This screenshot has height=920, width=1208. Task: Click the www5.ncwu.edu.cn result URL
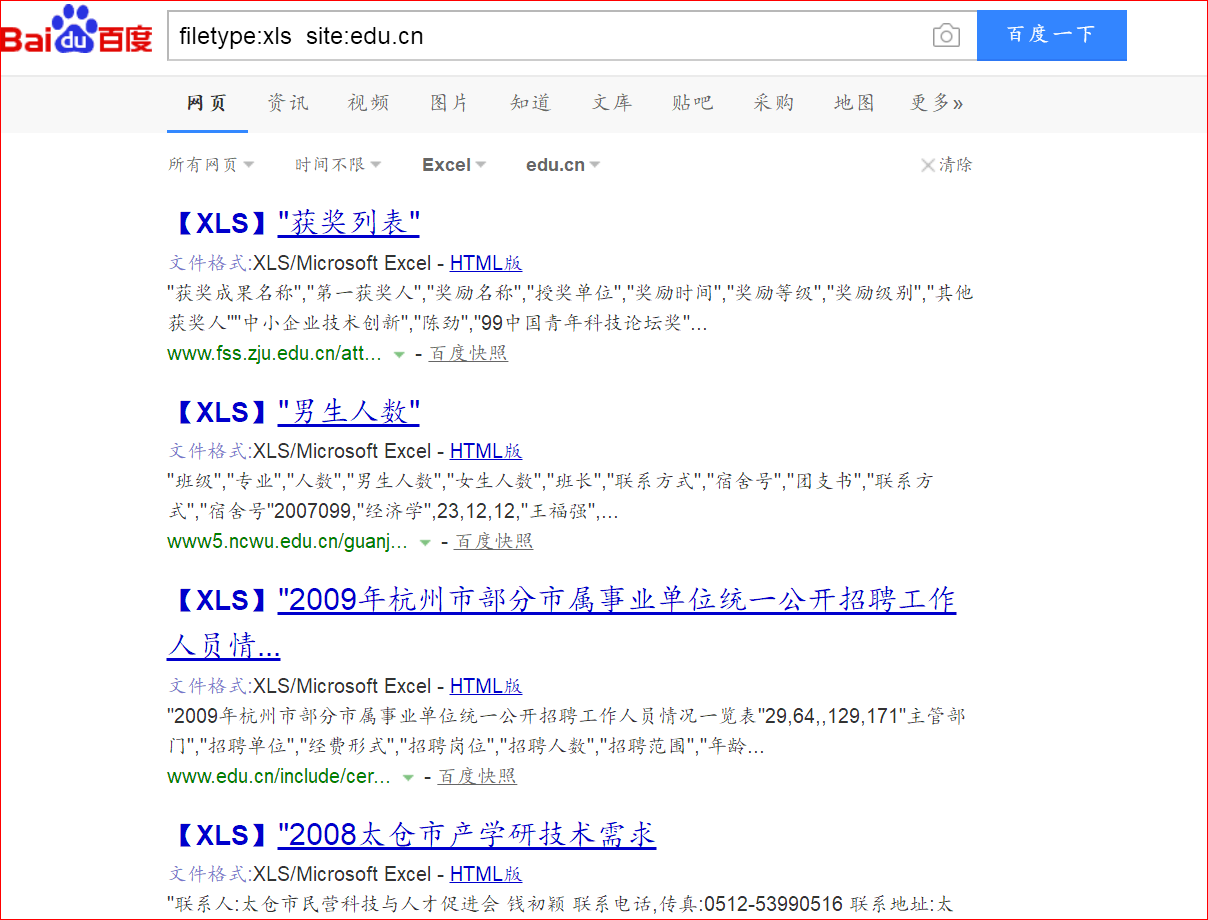tap(288, 541)
